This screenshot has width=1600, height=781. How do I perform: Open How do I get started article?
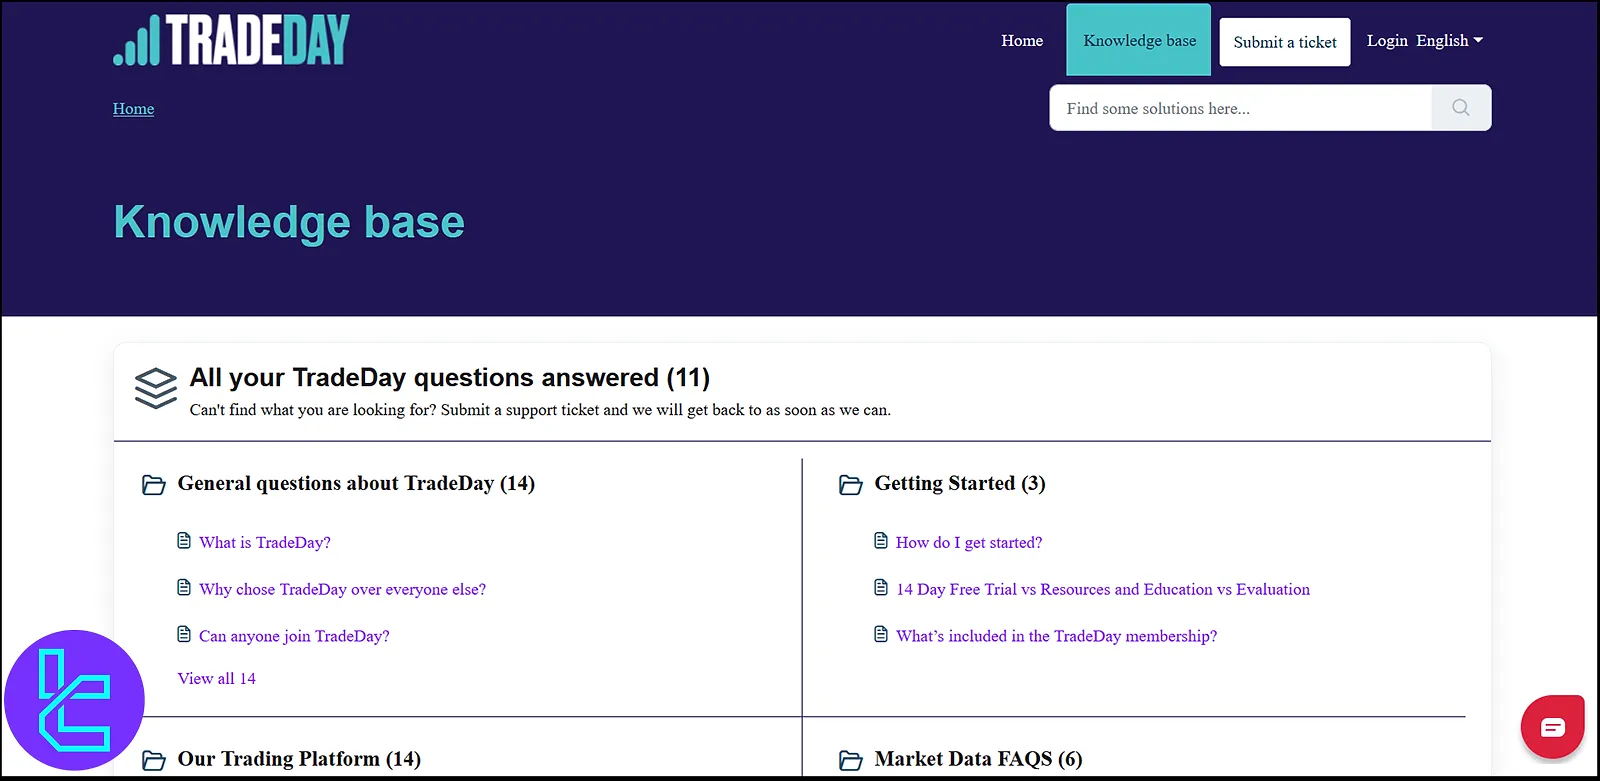[x=968, y=543]
